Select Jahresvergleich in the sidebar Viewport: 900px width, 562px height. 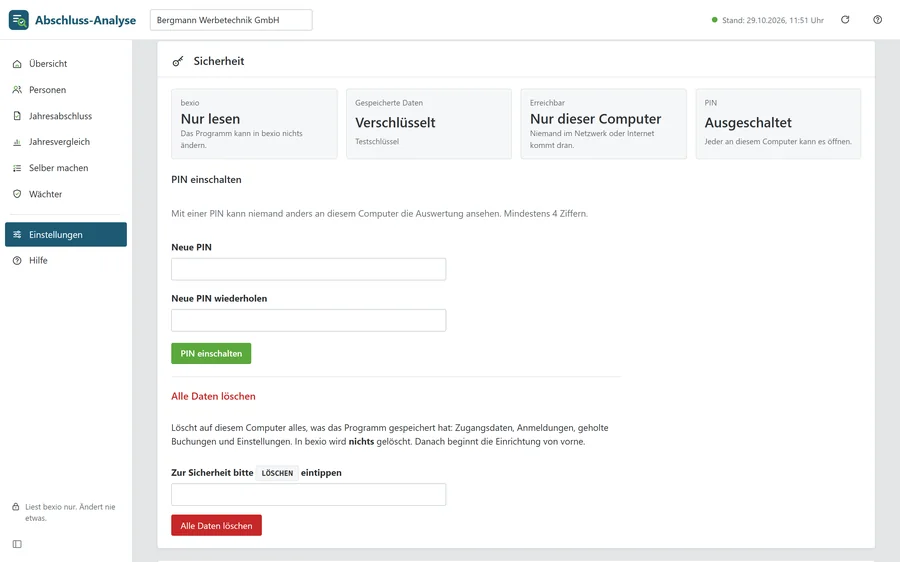[66, 142]
